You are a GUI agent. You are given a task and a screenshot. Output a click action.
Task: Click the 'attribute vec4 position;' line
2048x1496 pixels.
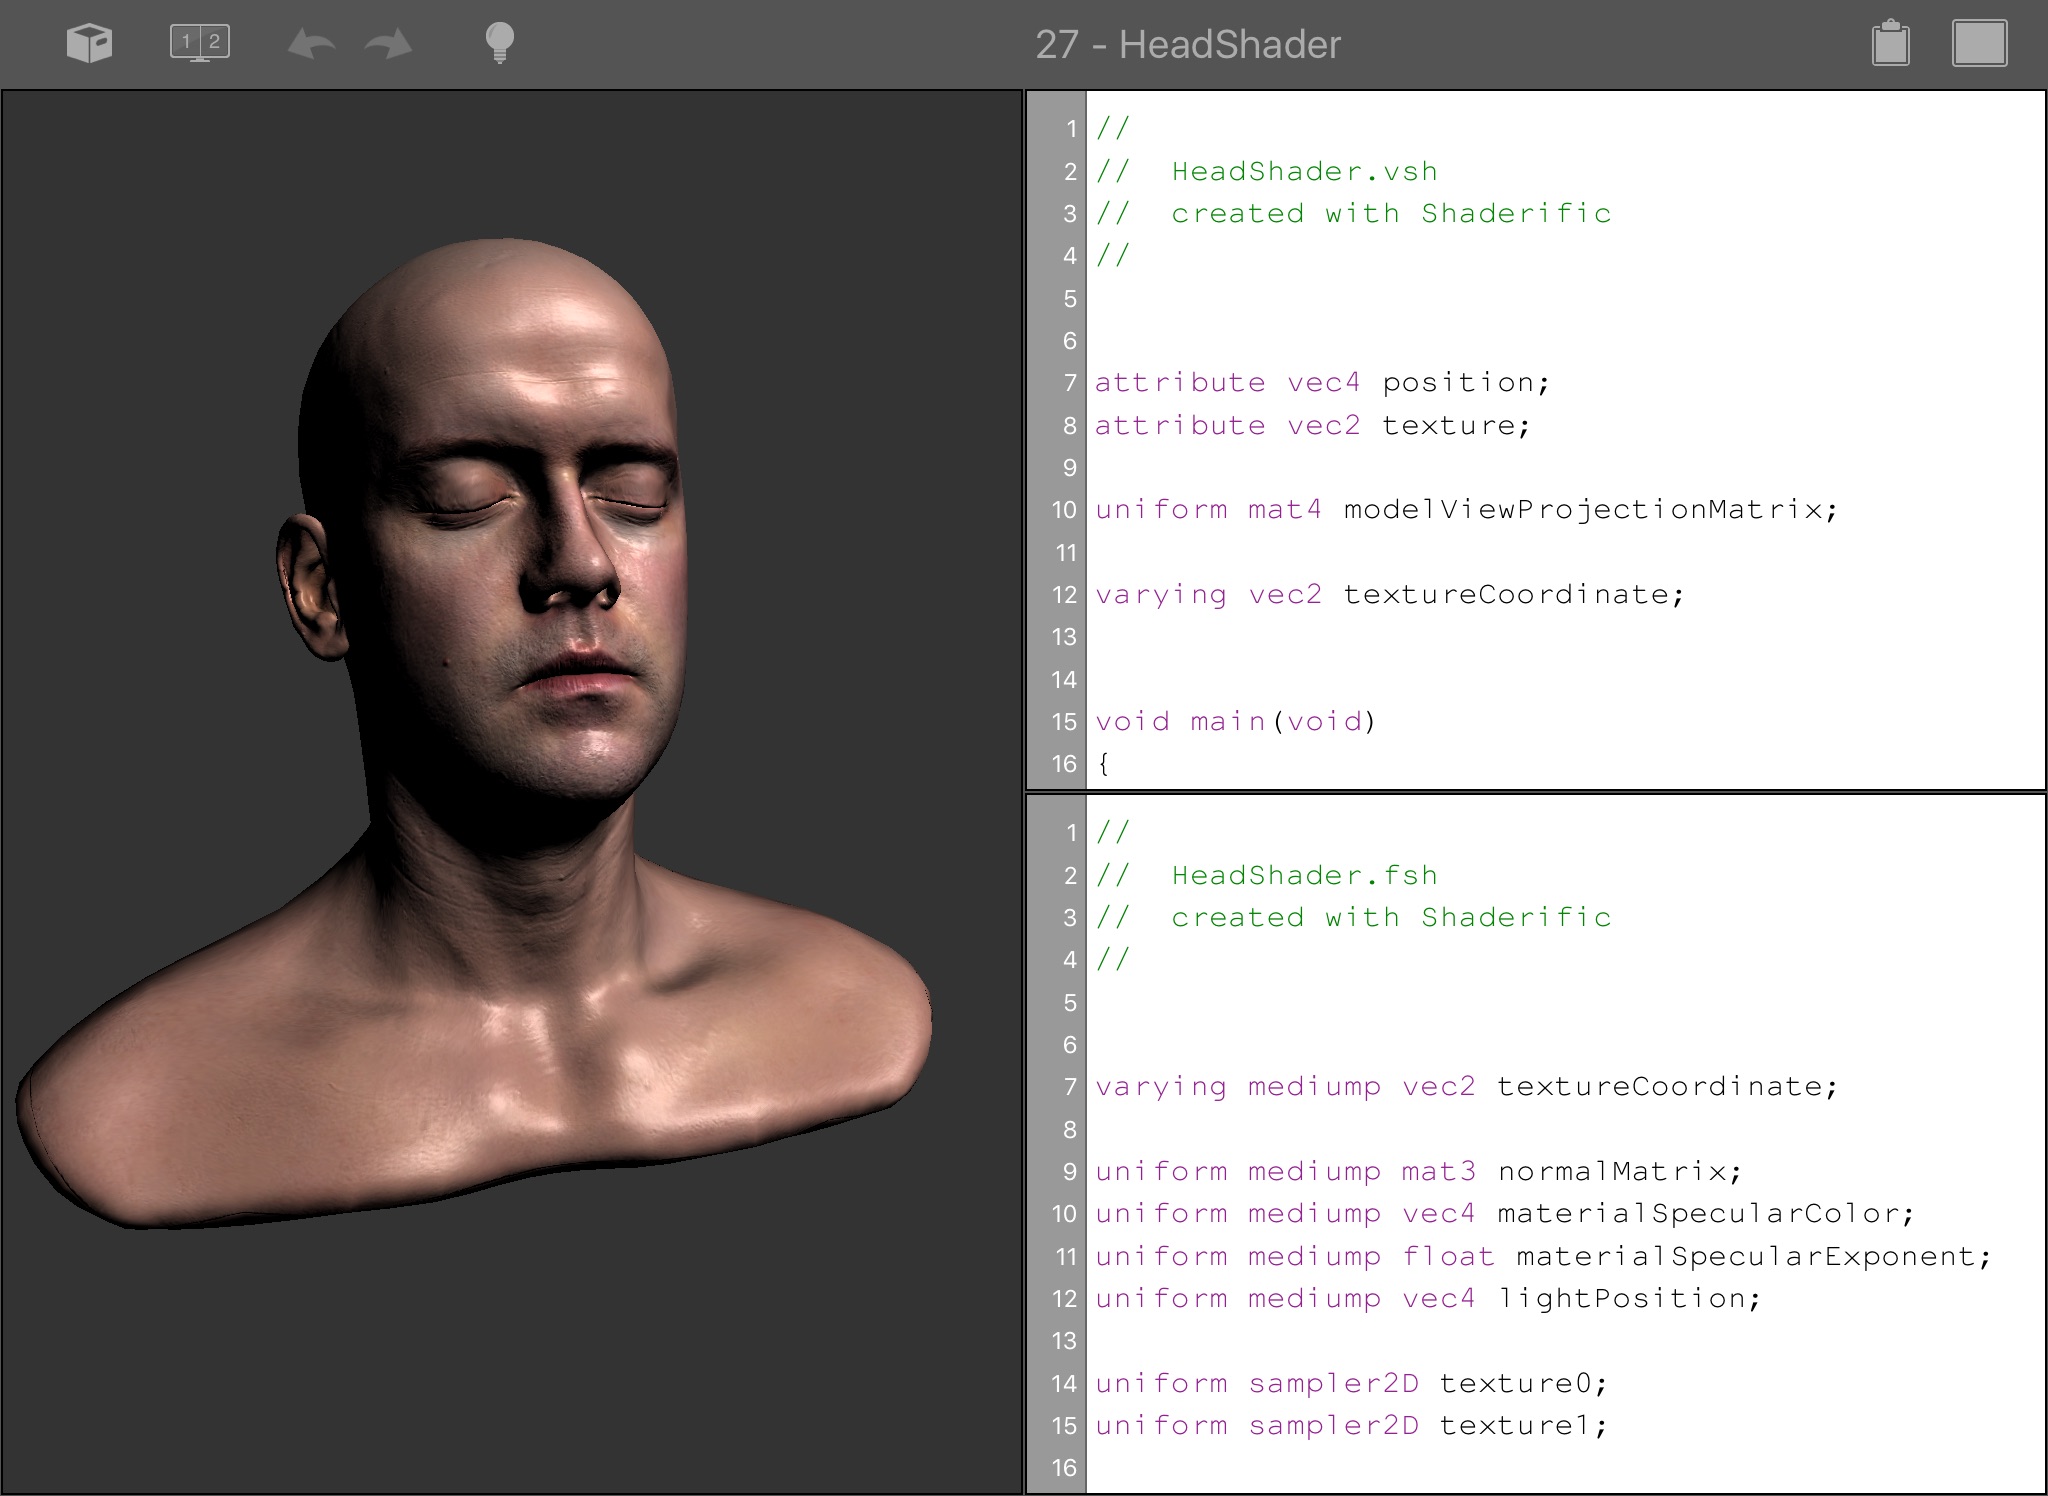coord(1321,383)
